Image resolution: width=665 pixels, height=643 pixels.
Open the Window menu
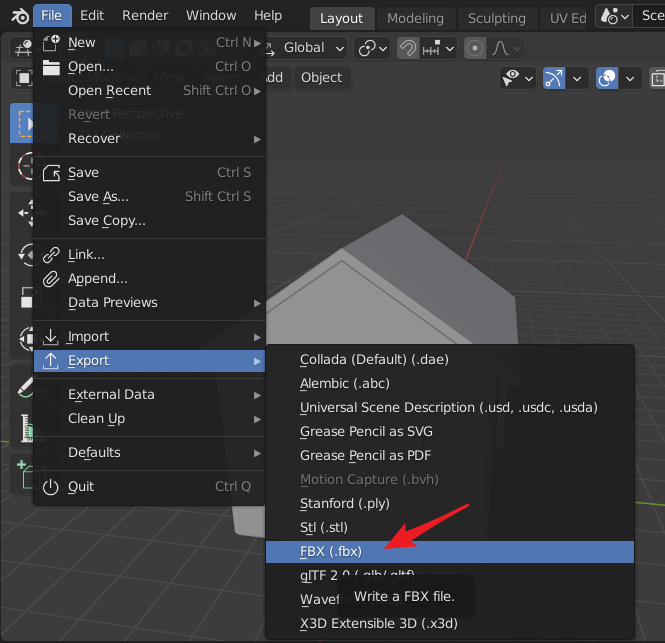point(211,16)
